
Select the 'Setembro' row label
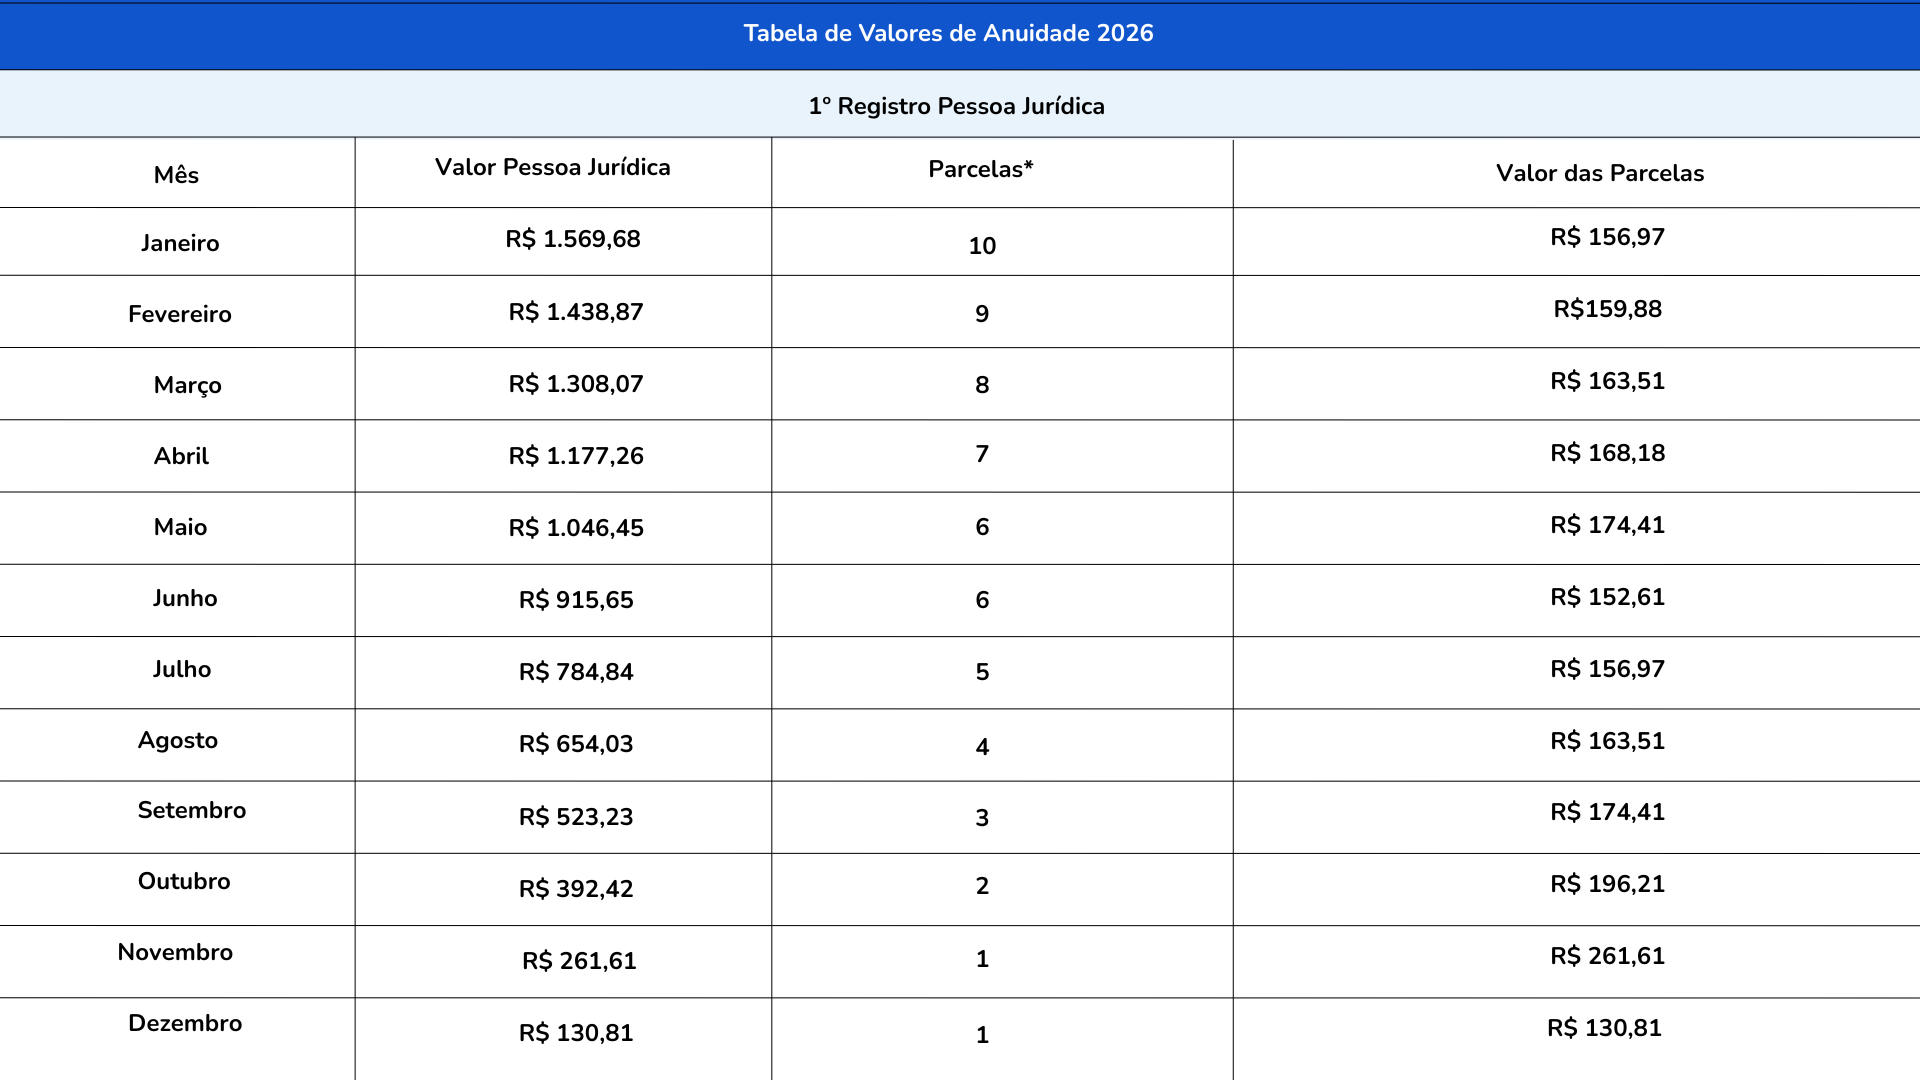pos(191,810)
